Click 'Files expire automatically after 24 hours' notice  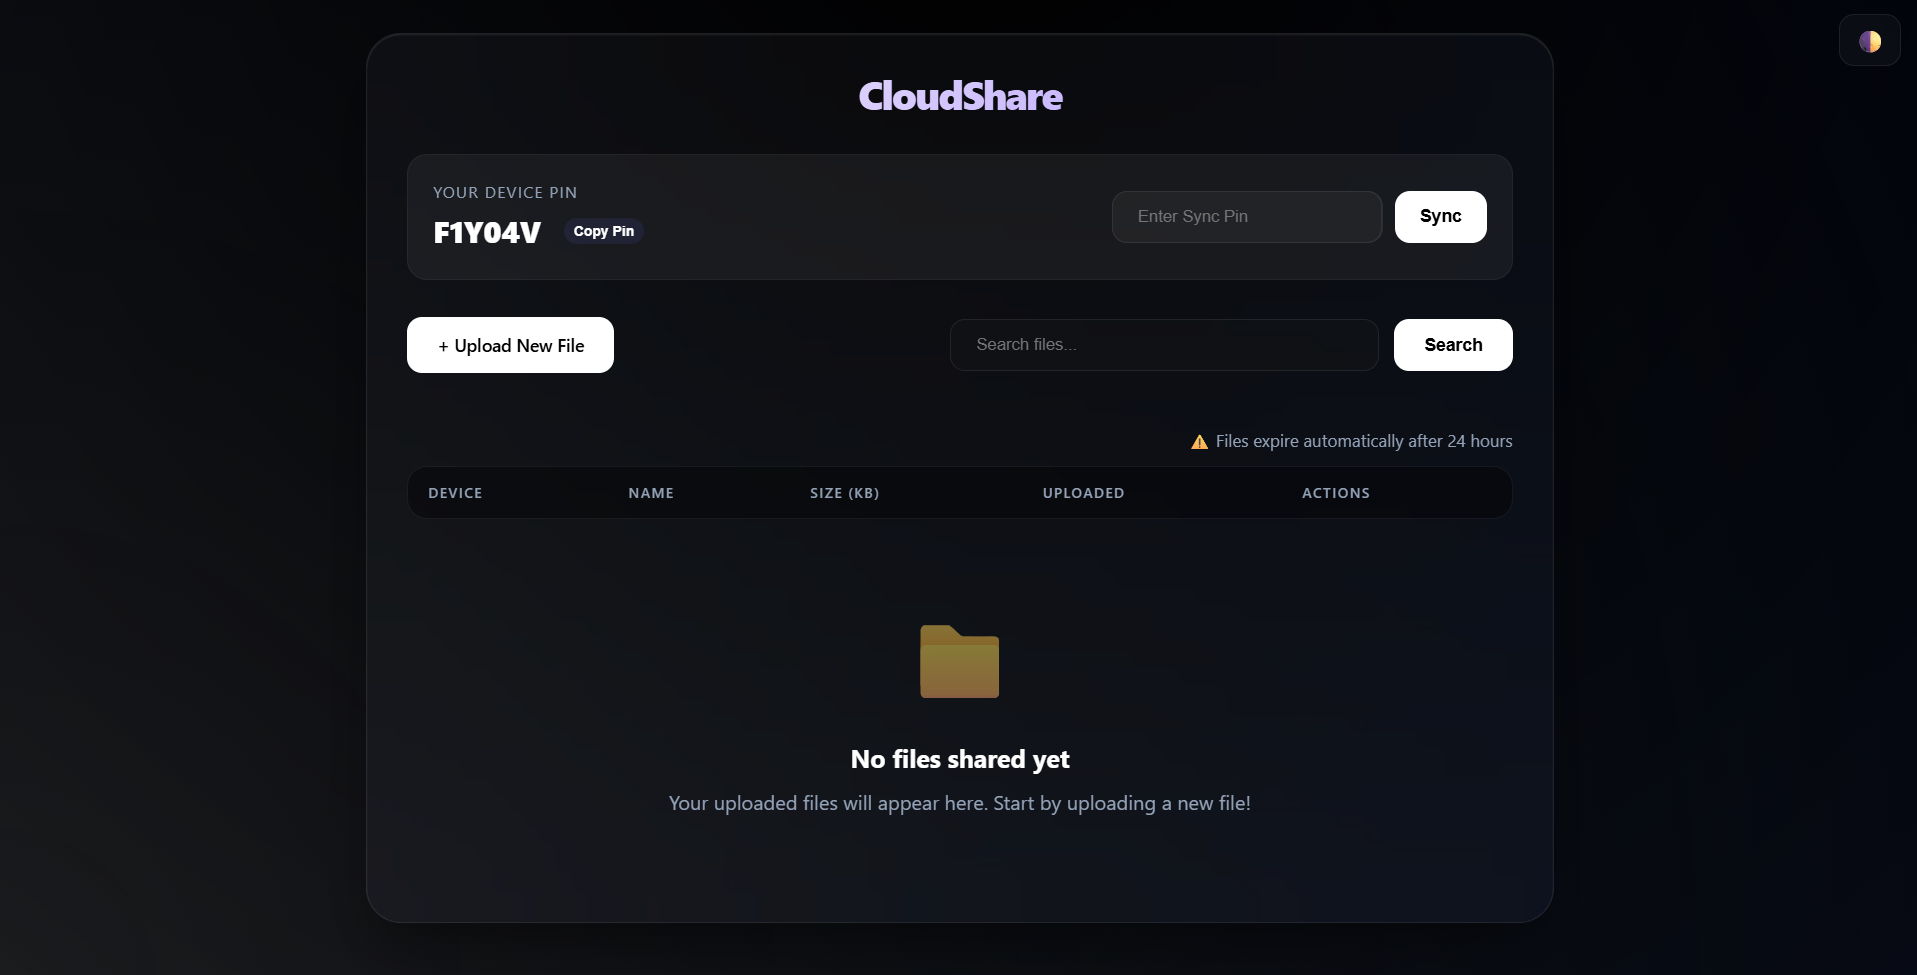[x=1364, y=441]
